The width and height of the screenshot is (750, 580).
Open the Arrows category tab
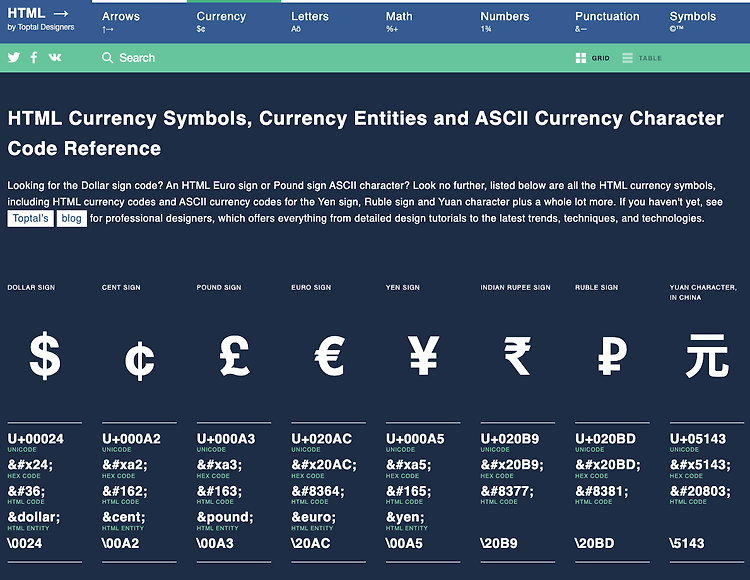click(x=121, y=22)
